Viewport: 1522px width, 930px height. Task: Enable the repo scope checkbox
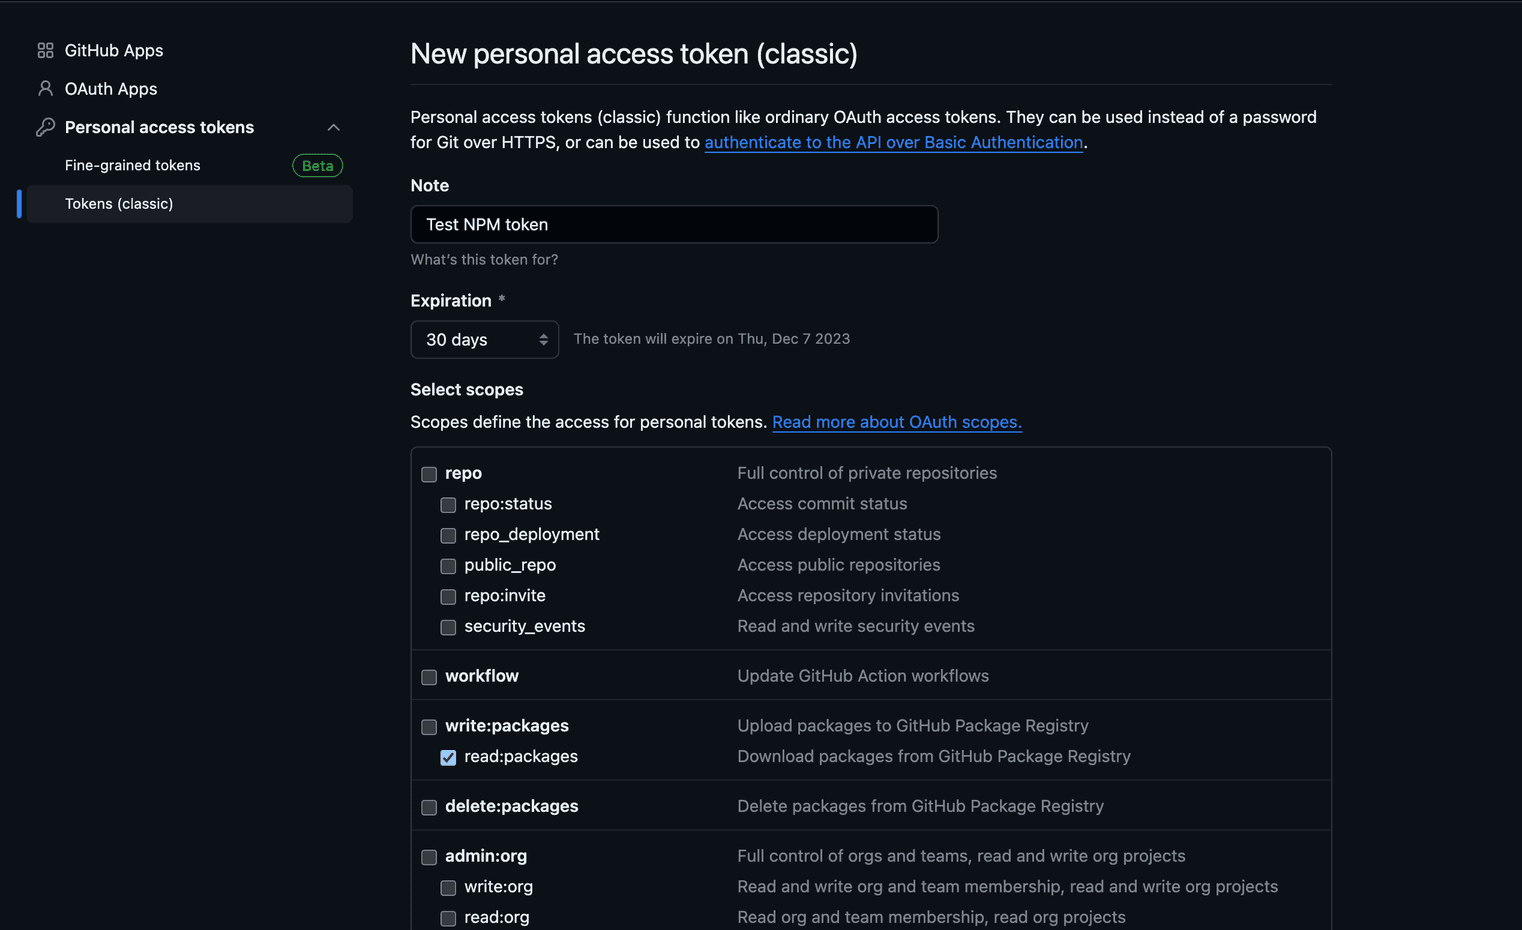429,474
